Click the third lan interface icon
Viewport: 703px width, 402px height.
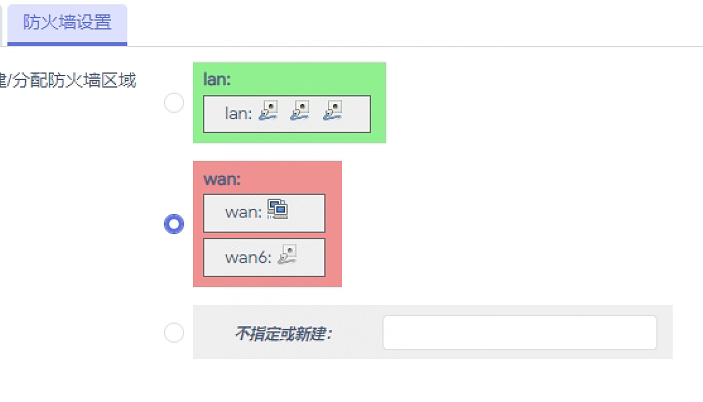point(333,113)
